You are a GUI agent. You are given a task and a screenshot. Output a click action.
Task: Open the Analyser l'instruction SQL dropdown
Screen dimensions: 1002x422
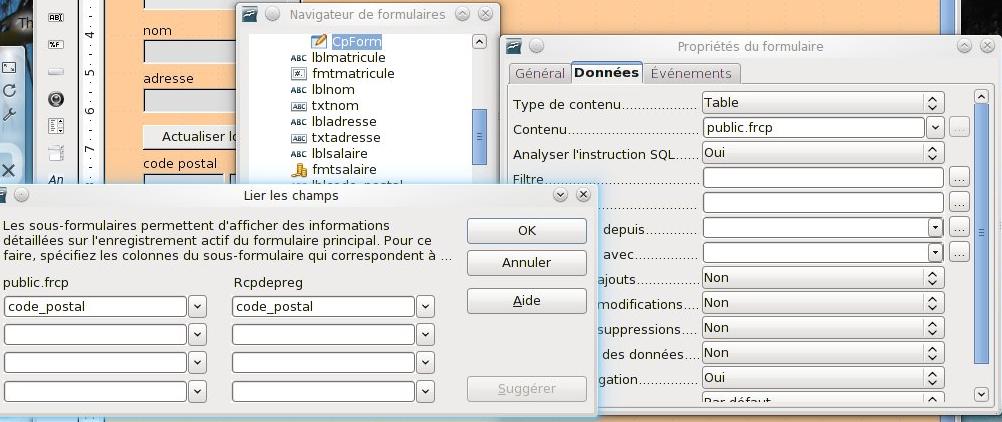tap(823, 153)
